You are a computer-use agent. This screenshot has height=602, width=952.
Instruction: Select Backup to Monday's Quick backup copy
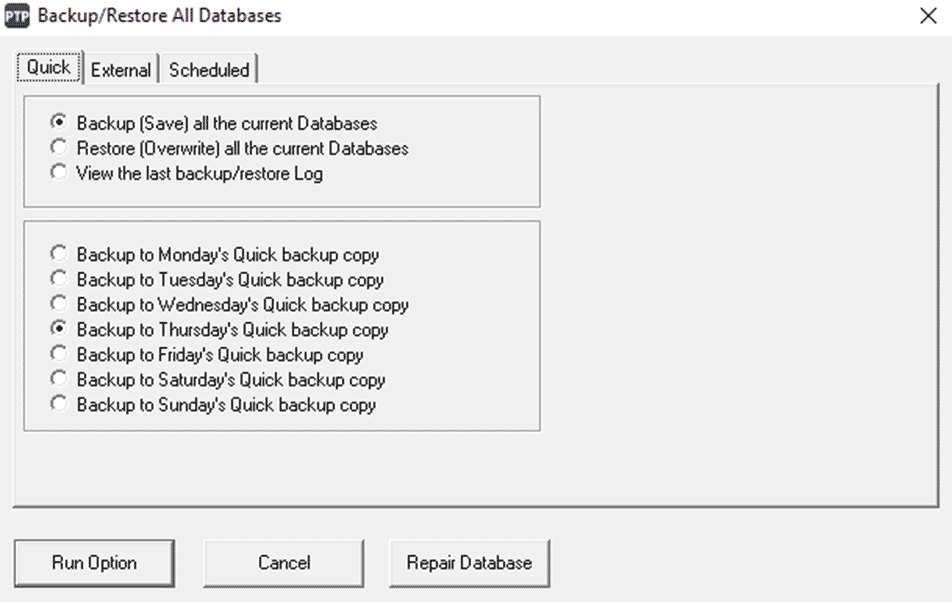coord(59,253)
